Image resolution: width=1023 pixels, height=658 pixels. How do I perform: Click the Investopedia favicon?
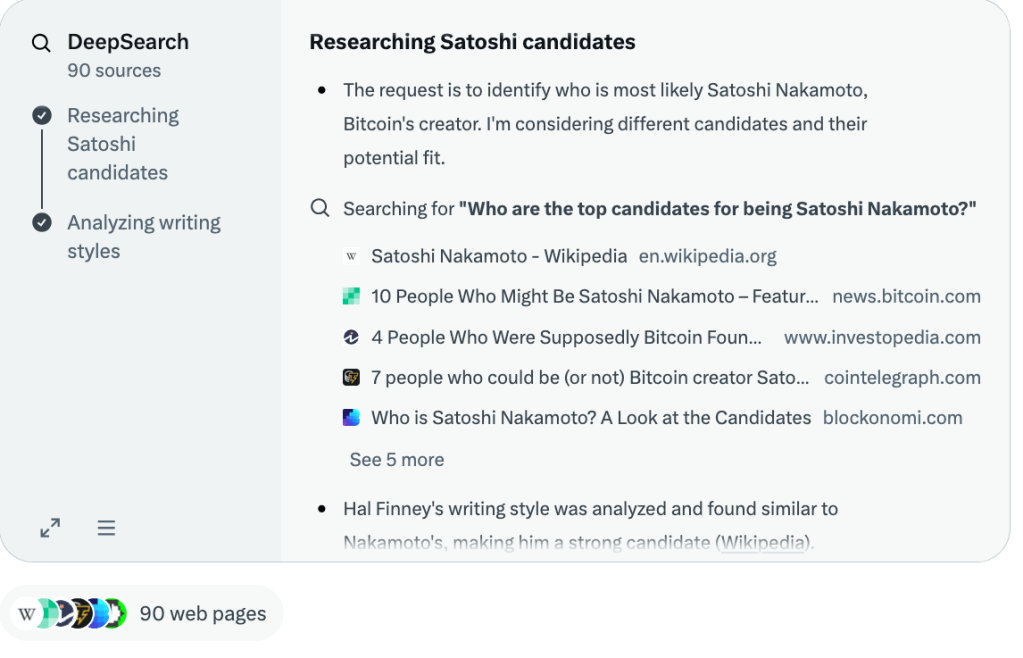coord(351,338)
